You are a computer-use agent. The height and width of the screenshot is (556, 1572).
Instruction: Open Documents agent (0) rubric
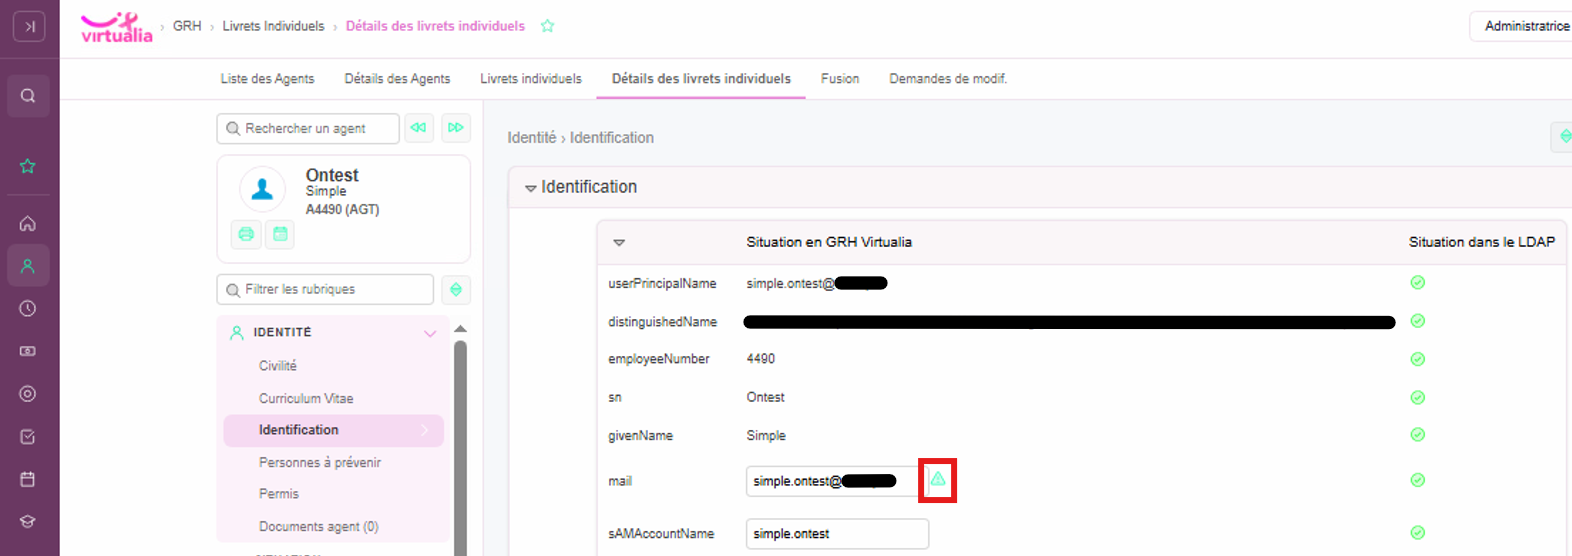319,526
